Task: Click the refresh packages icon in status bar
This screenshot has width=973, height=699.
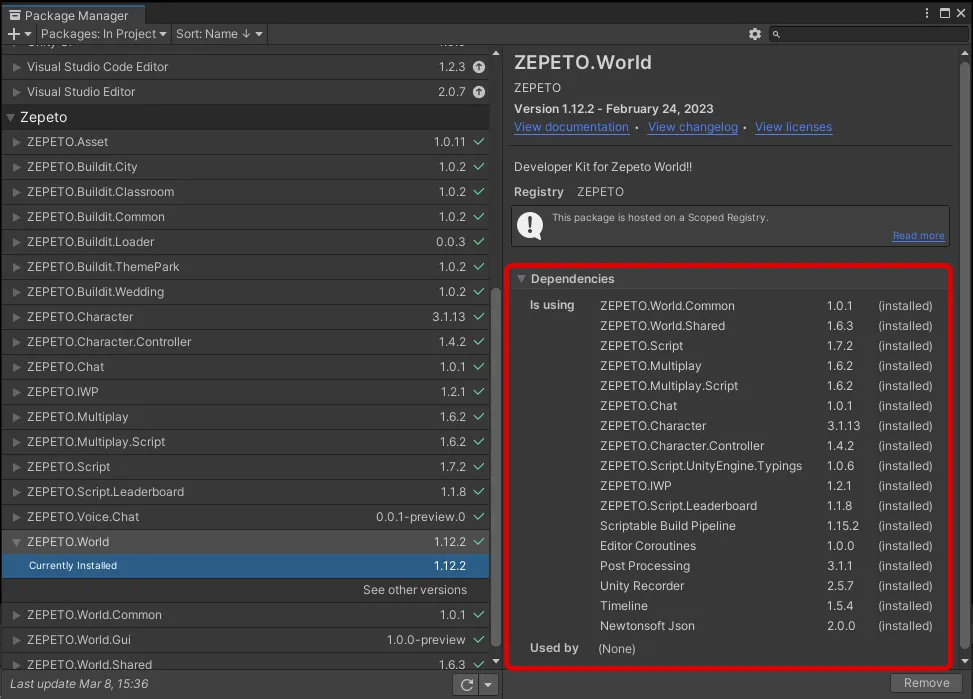Action: (466, 684)
